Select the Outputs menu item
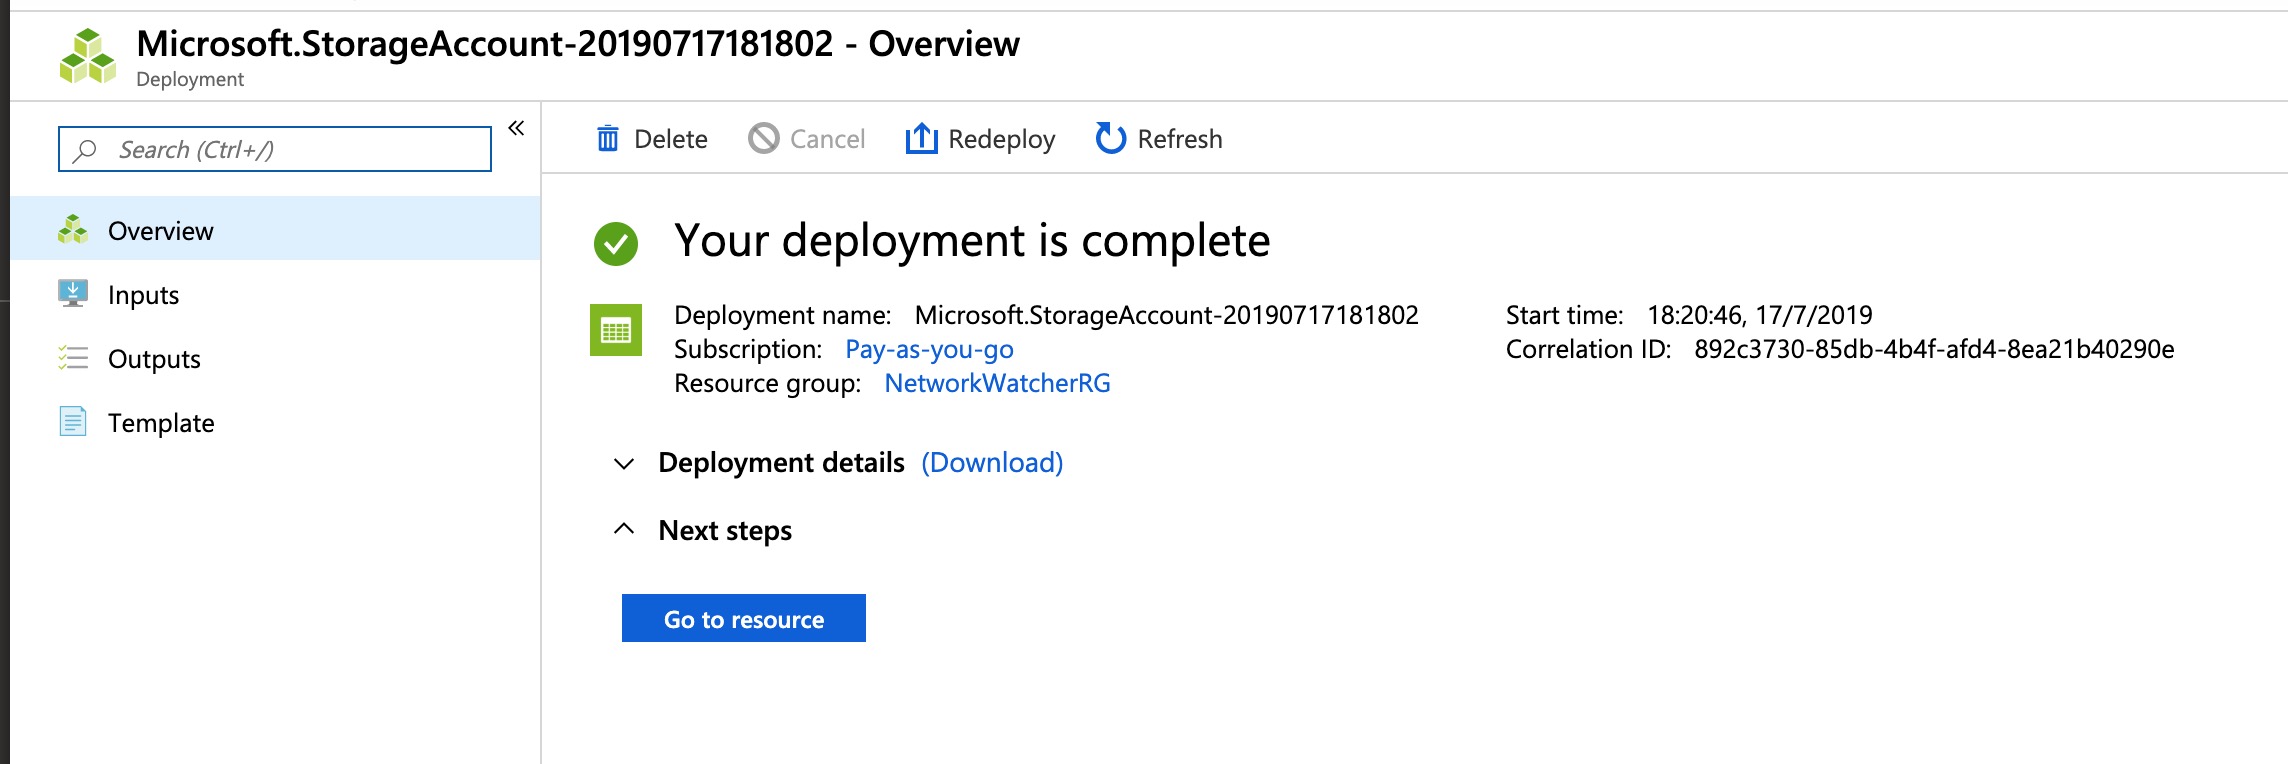The image size is (2288, 764). click(x=154, y=359)
